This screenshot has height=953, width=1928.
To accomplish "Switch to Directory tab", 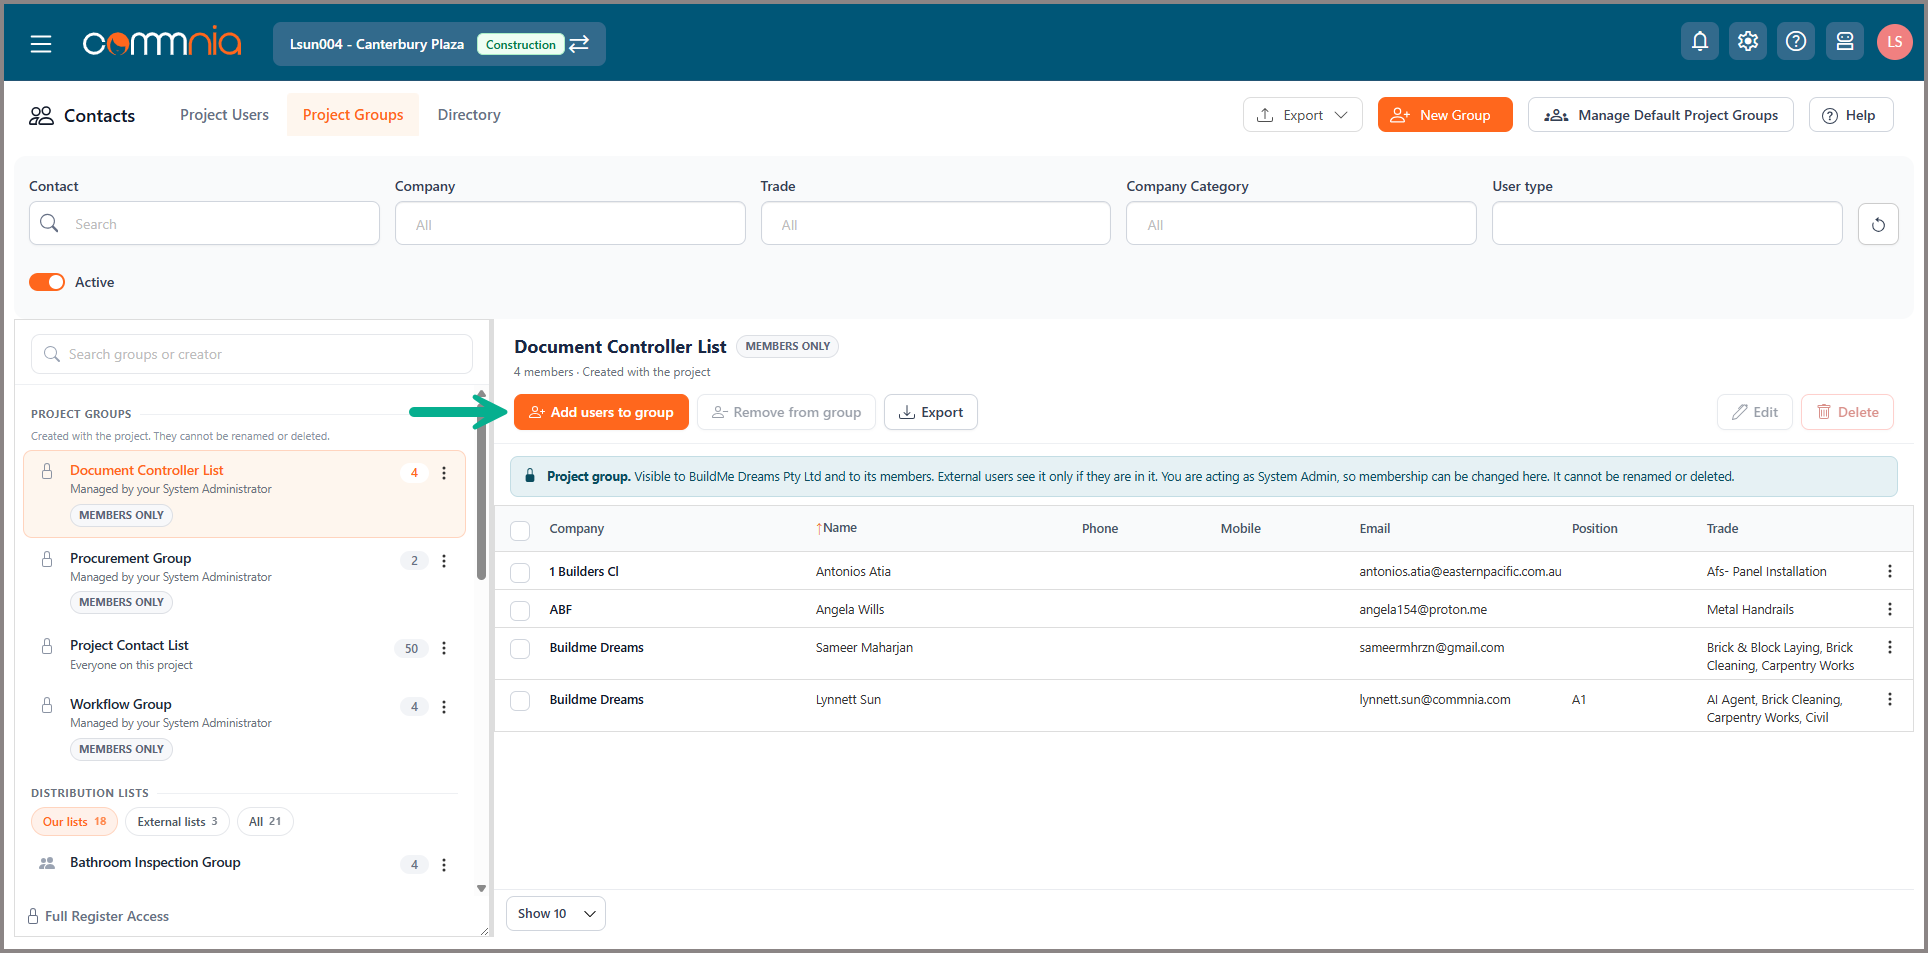I will (x=469, y=115).
